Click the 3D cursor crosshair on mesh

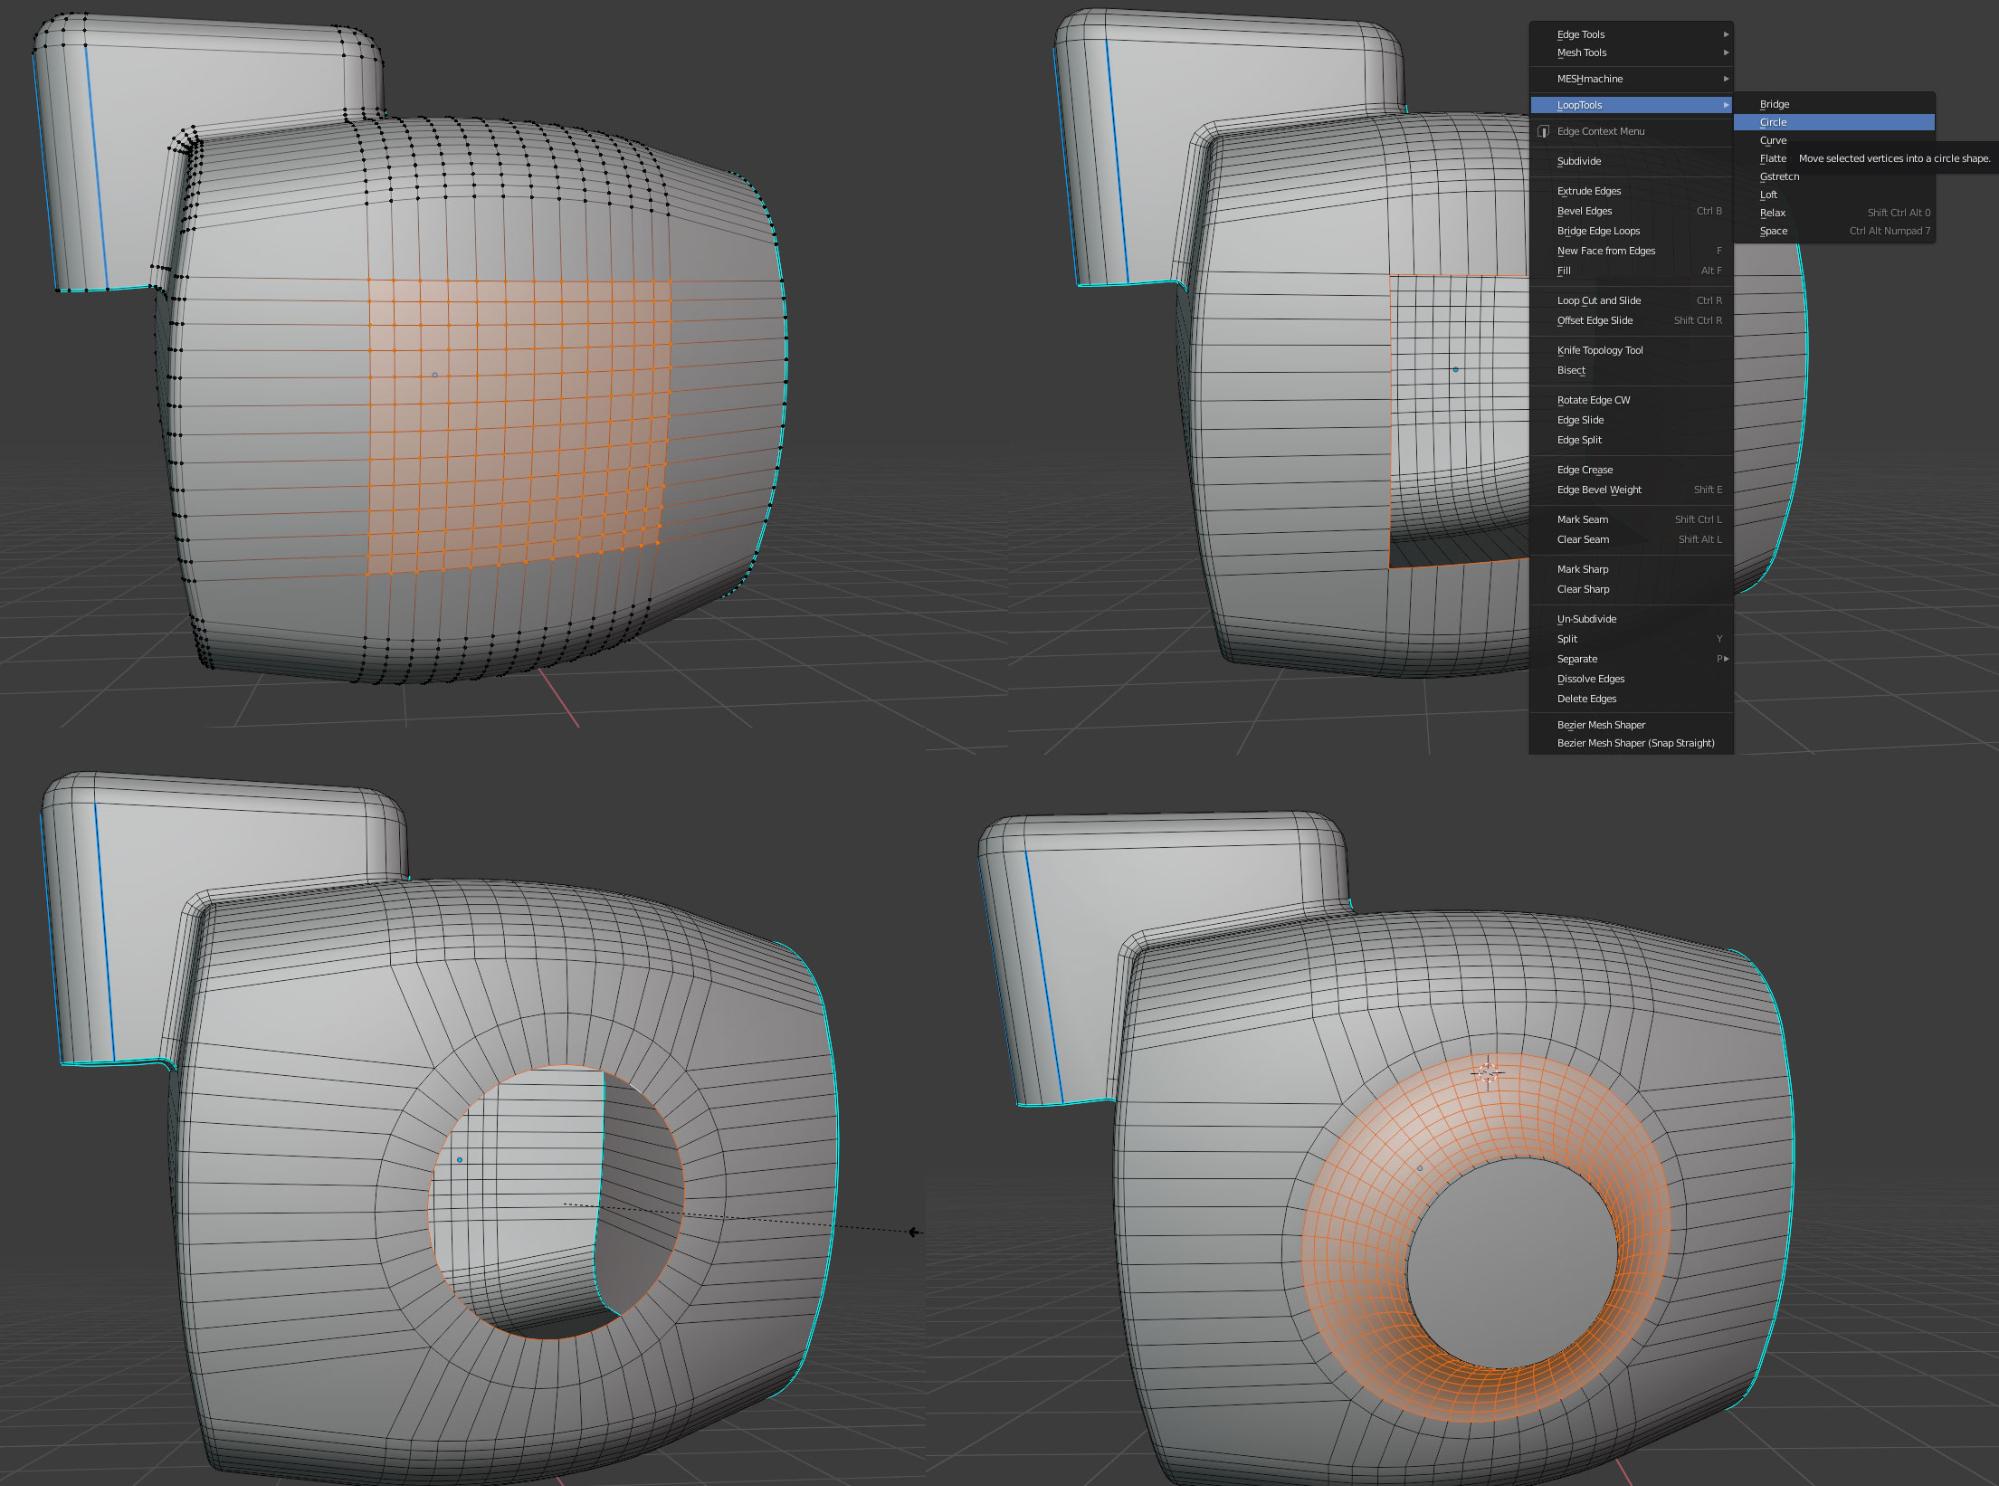pyautogui.click(x=1488, y=1072)
